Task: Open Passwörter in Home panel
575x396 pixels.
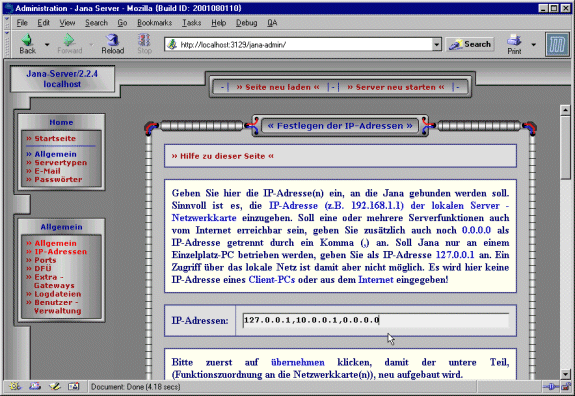Action: (54, 179)
